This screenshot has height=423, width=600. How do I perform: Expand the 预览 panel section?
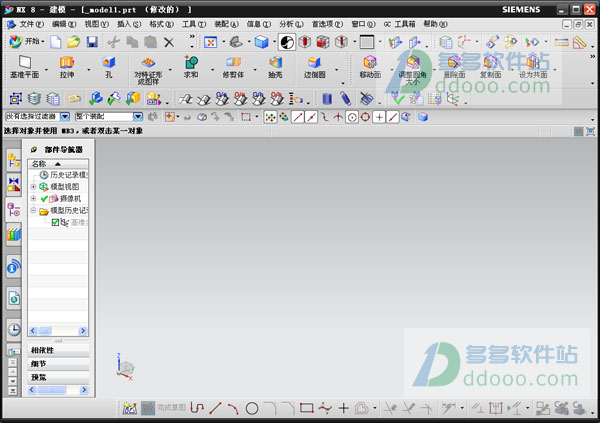click(59, 377)
